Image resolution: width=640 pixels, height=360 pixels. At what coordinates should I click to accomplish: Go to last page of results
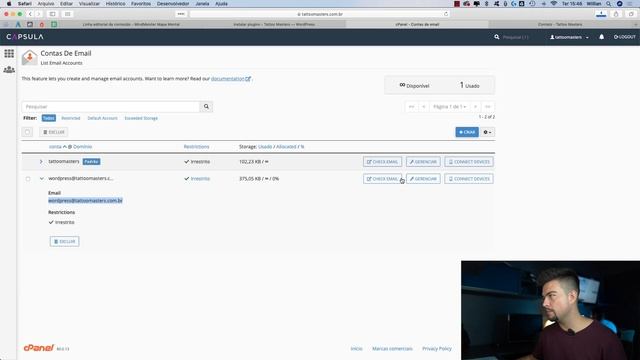point(487,107)
